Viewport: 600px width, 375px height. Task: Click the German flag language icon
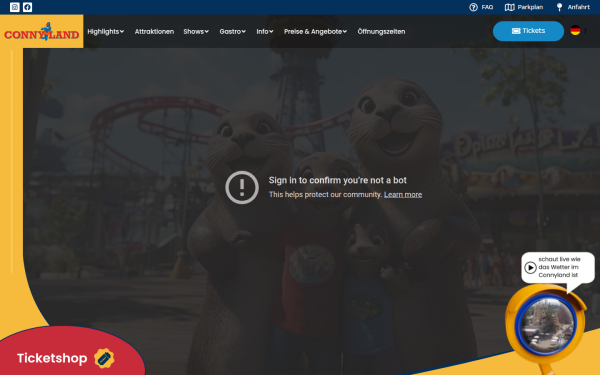tap(575, 30)
